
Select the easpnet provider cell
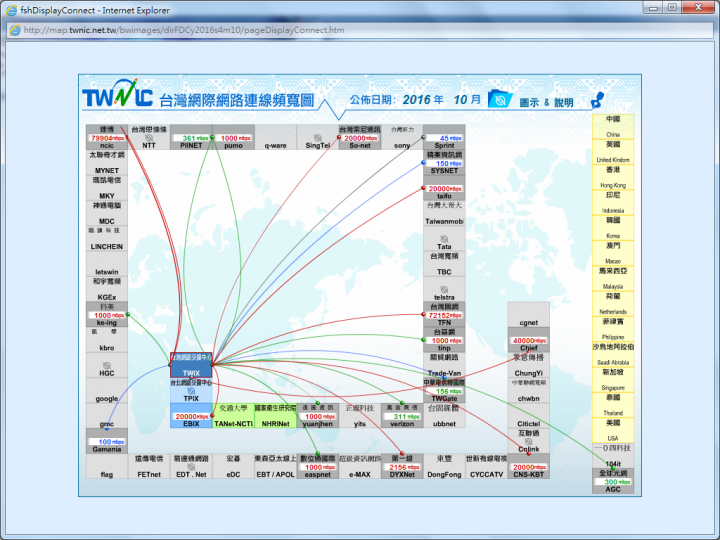coord(318,466)
